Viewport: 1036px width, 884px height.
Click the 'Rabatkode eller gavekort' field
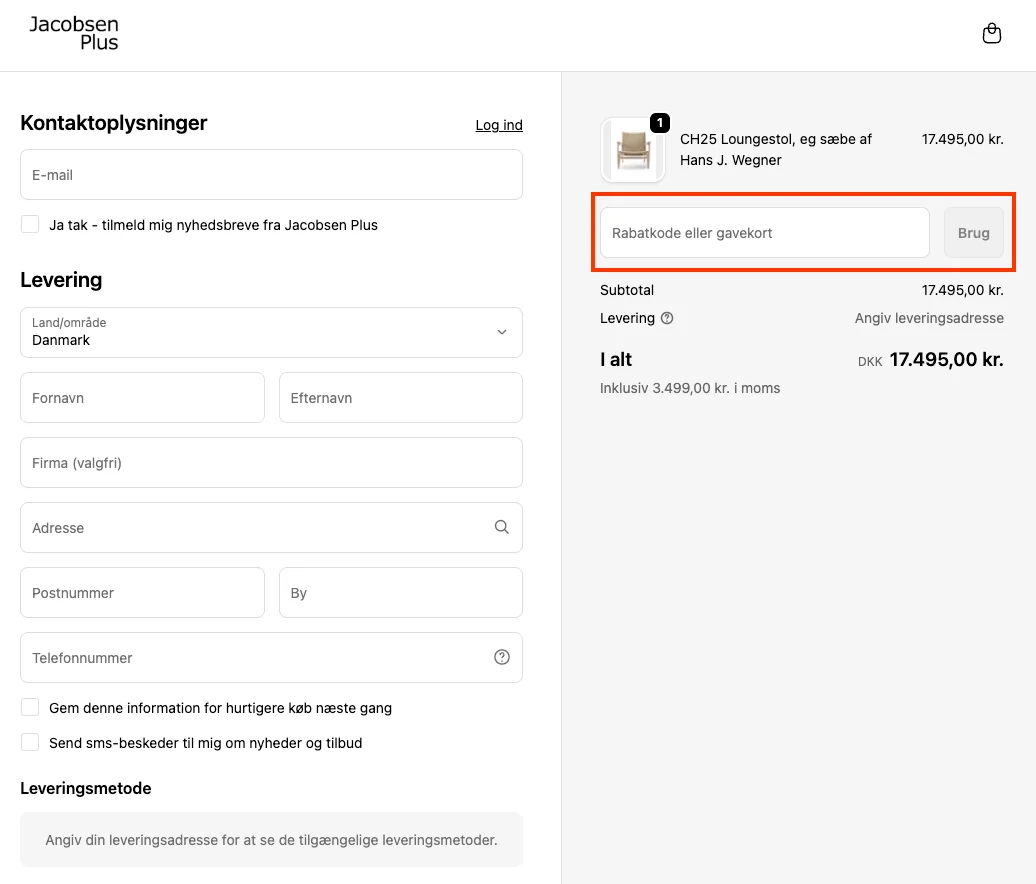764,233
